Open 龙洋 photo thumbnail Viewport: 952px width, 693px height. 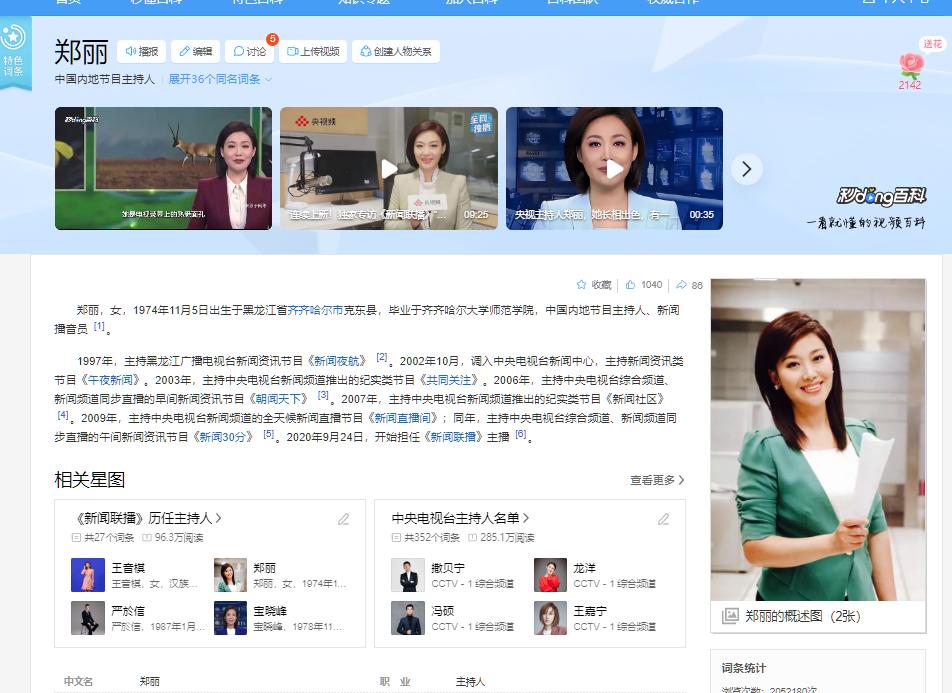coord(550,575)
